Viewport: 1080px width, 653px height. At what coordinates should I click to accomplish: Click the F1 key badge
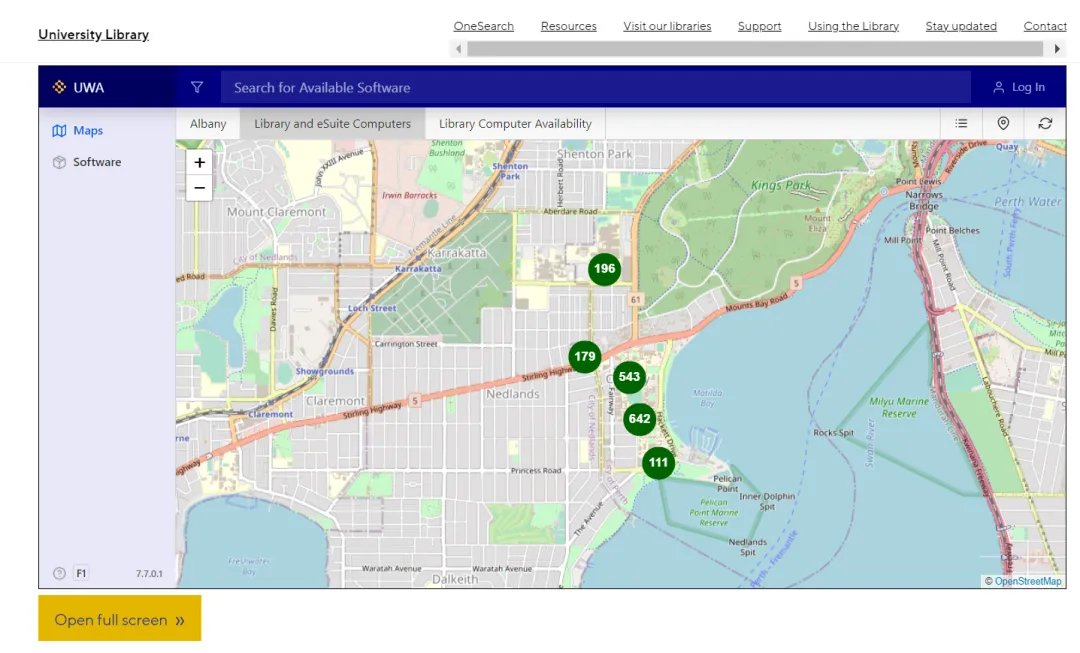[81, 573]
